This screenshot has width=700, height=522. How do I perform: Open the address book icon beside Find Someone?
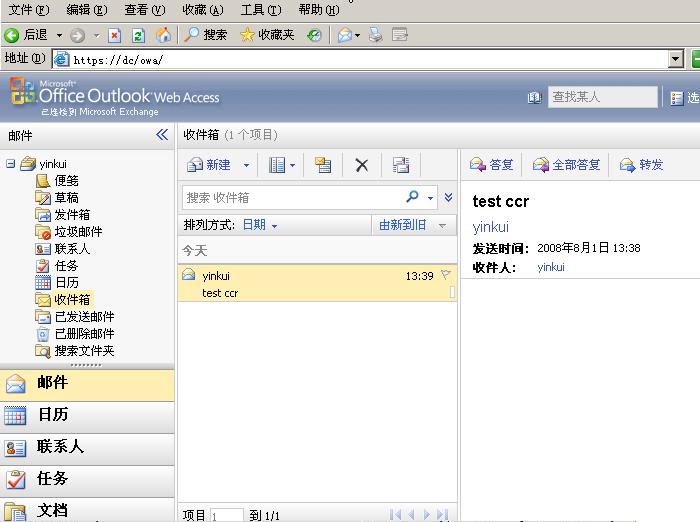[534, 97]
